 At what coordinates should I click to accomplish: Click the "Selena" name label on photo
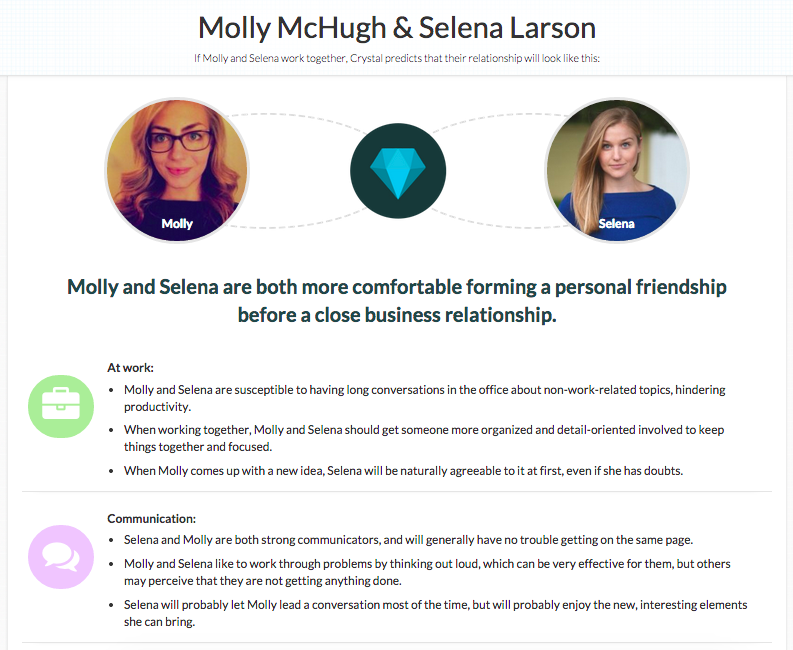click(x=617, y=224)
